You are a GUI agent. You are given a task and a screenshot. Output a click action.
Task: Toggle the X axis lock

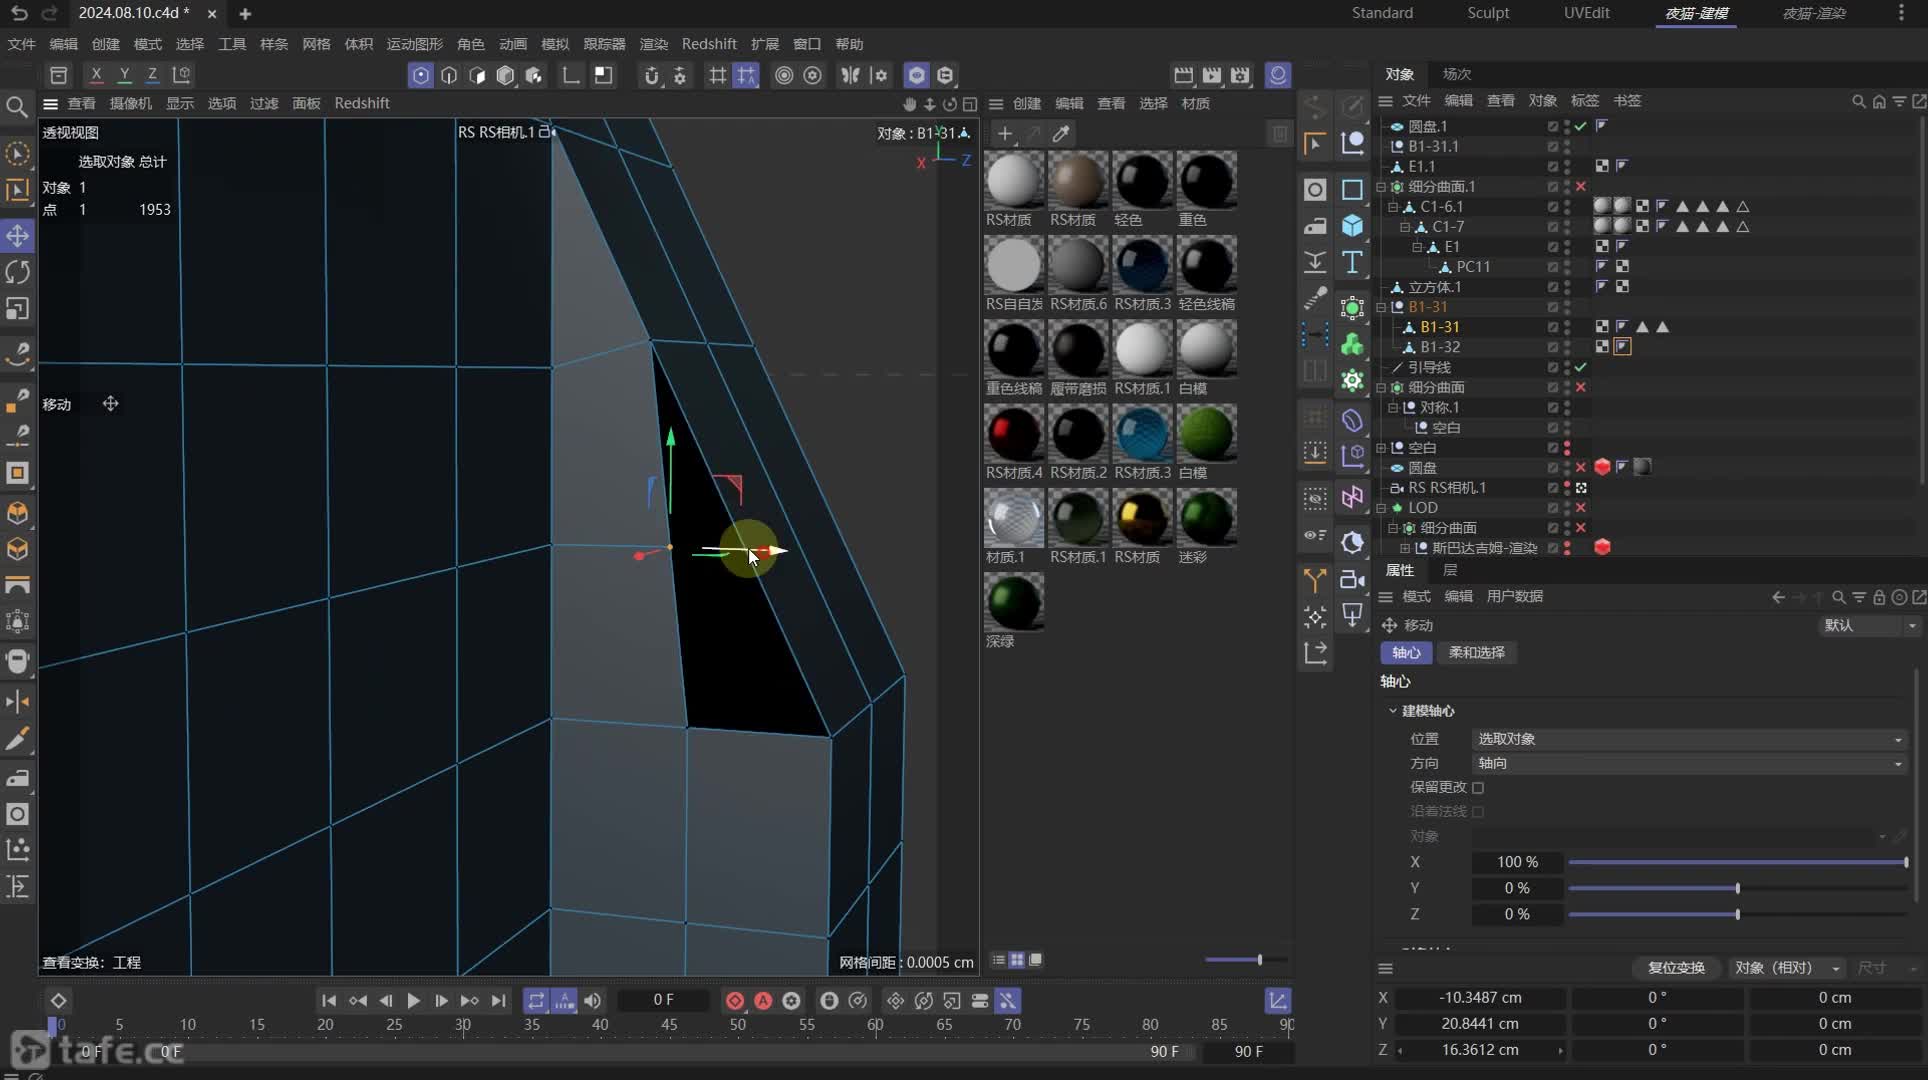pos(96,75)
